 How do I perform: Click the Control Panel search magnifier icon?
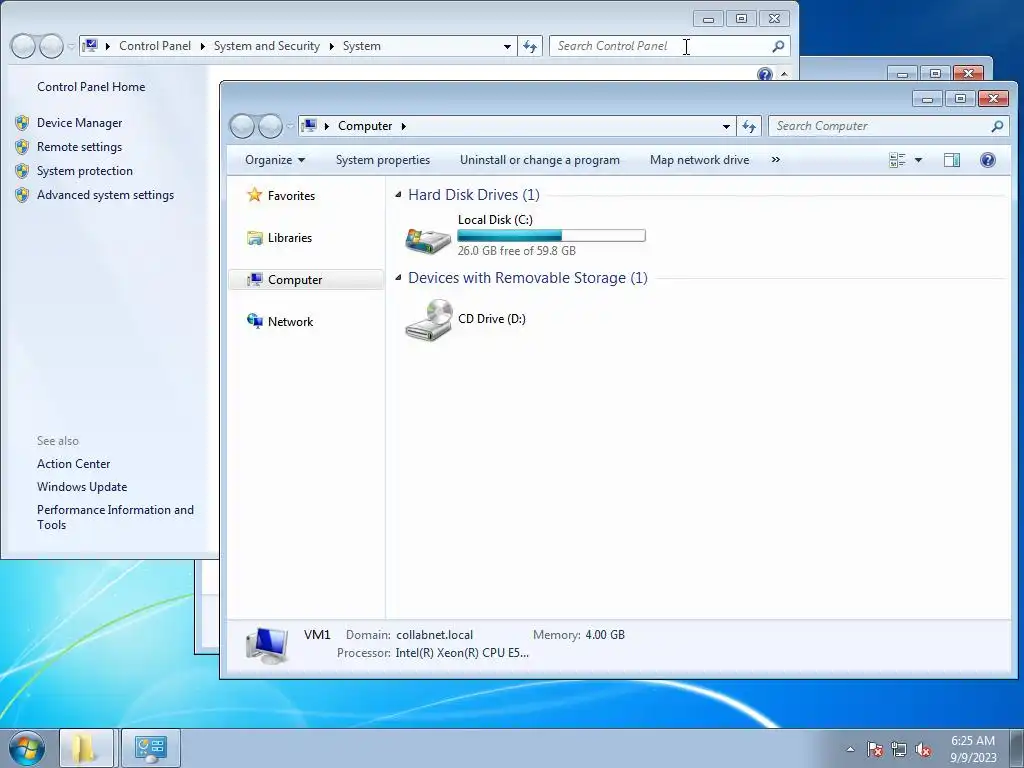pos(778,46)
